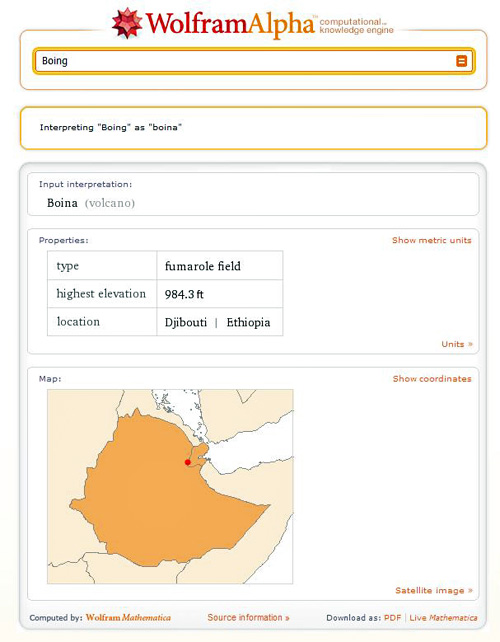Viewport: 500px width, 642px height.
Task: Show coordinates for the map
Action: [x=432, y=379]
